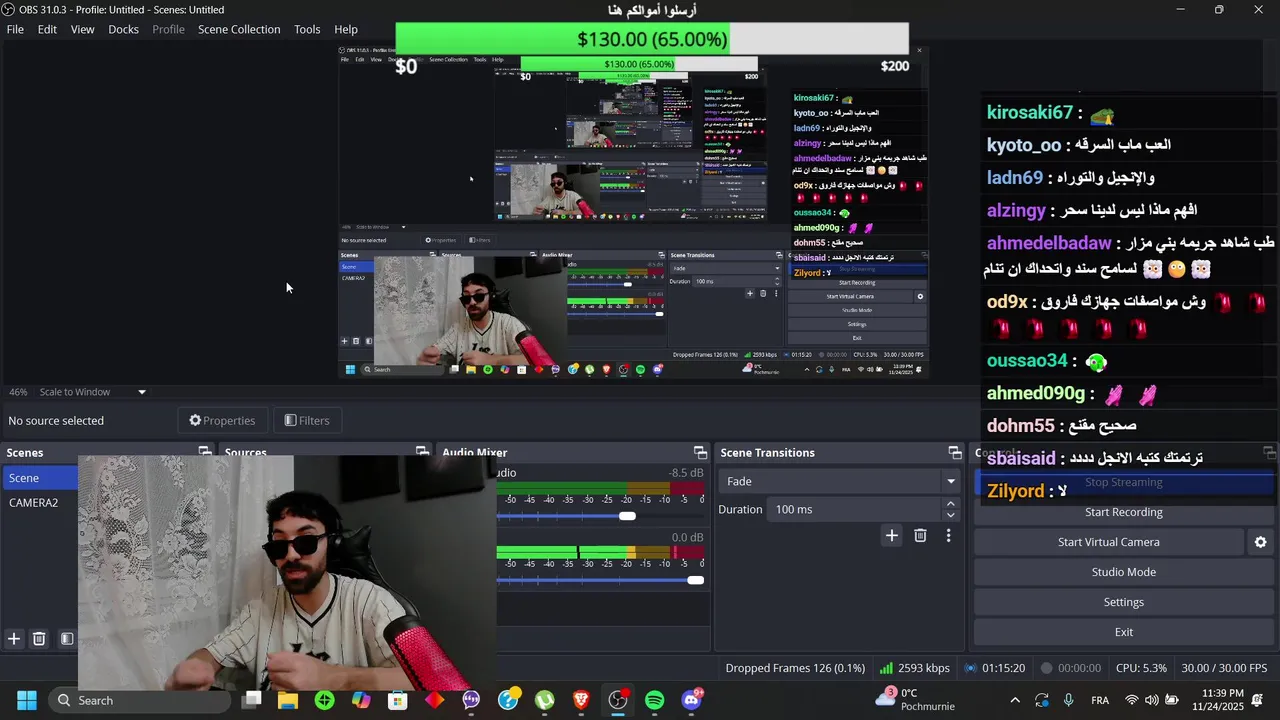Open the Help menu
The width and height of the screenshot is (1280, 720).
346,29
